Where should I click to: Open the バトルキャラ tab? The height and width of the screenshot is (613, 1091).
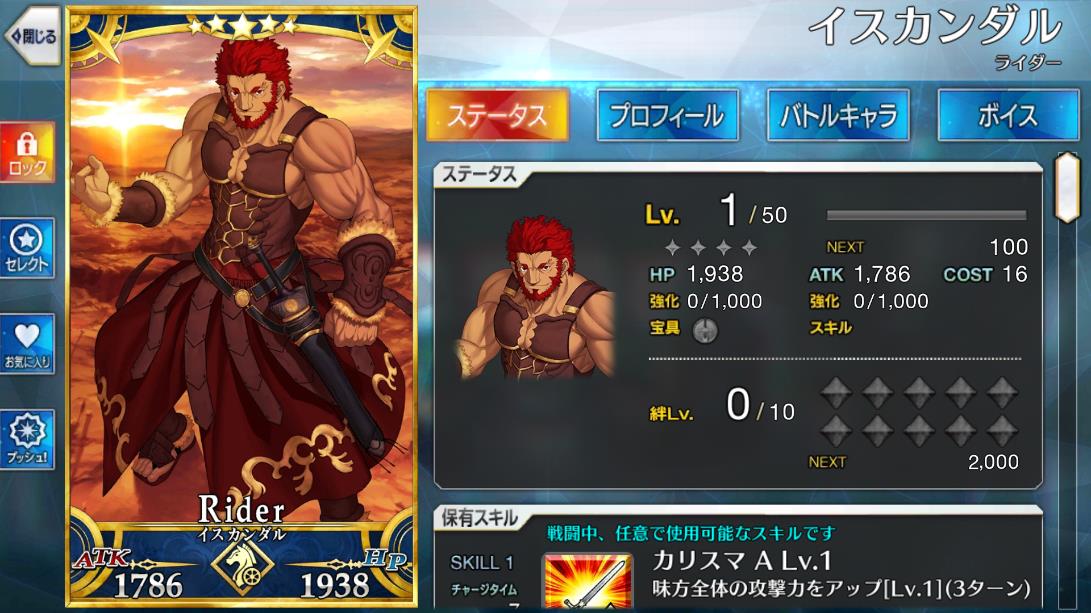pyautogui.click(x=838, y=116)
